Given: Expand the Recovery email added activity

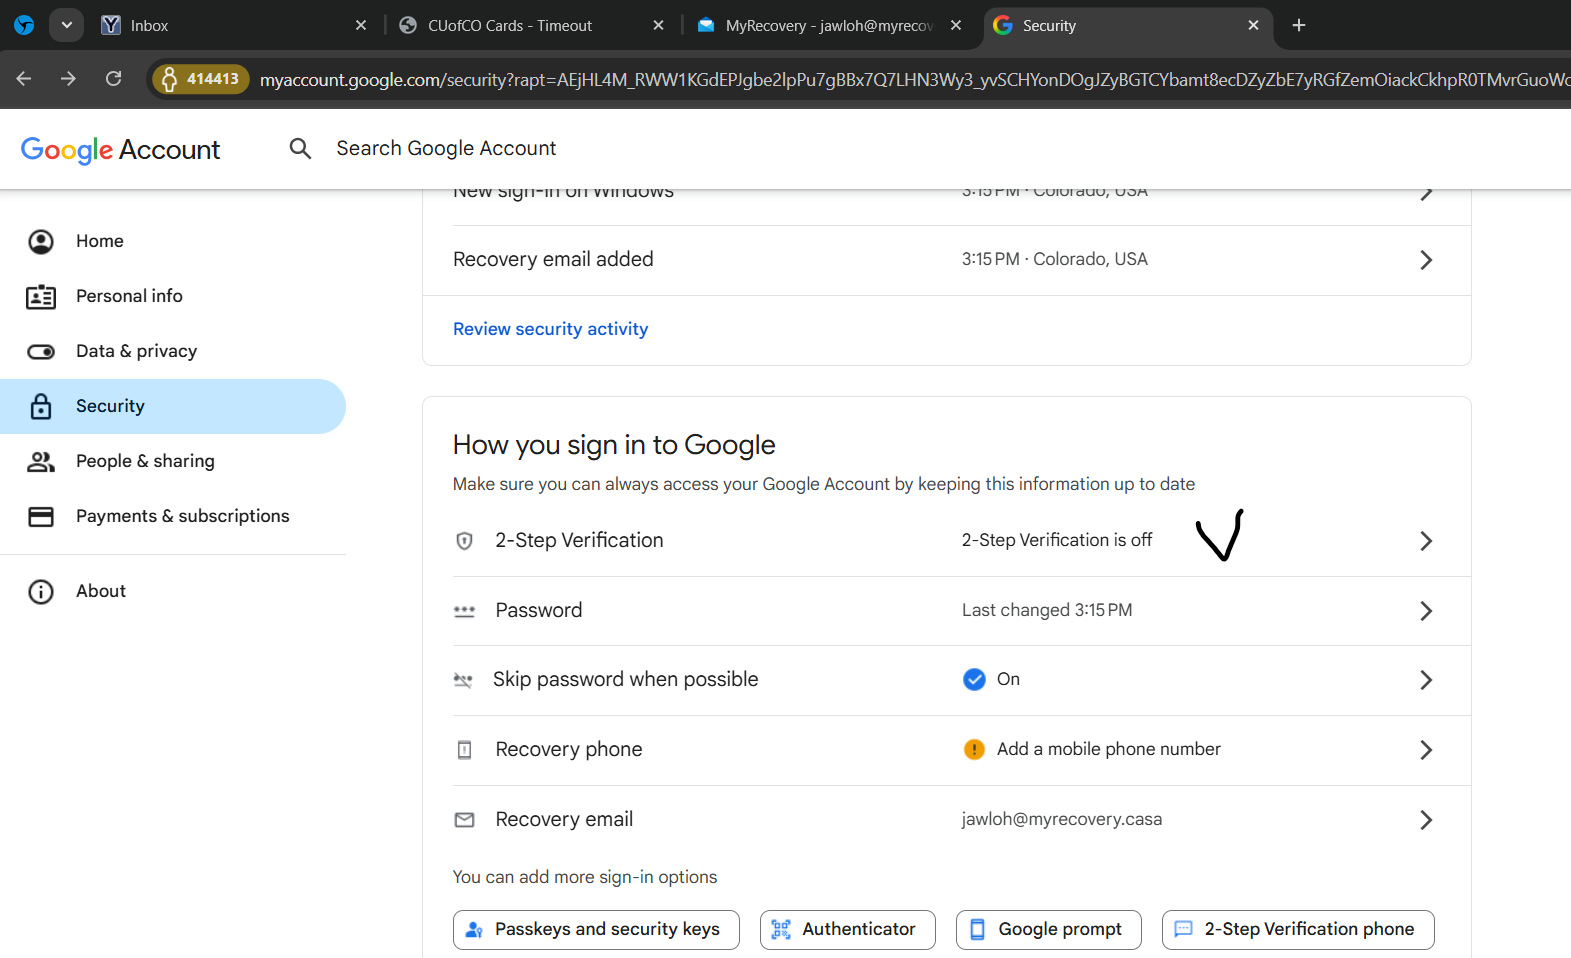Looking at the screenshot, I should 1426,260.
